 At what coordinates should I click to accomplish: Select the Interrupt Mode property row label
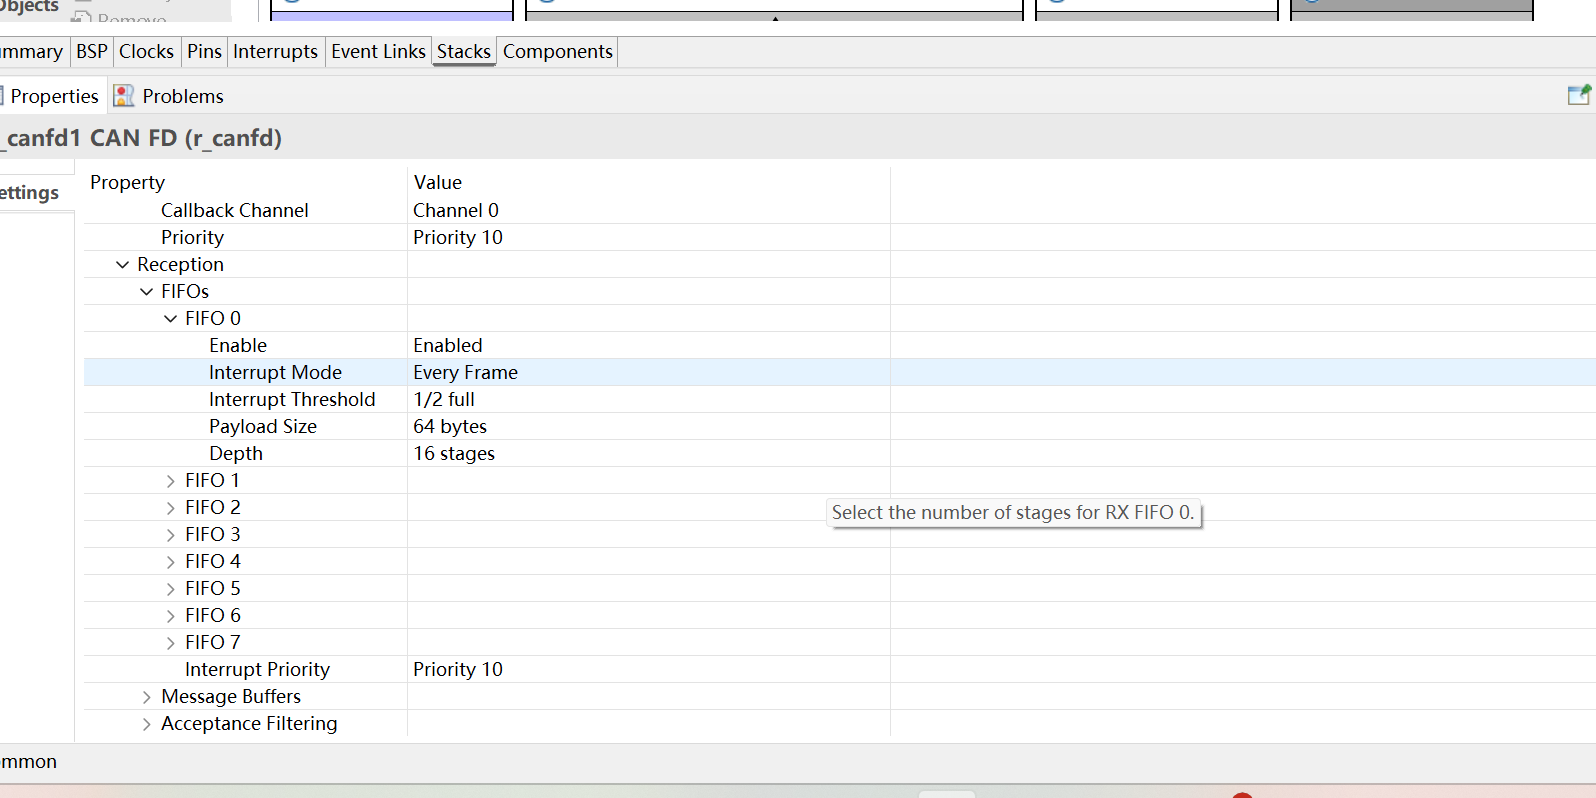[x=275, y=372]
